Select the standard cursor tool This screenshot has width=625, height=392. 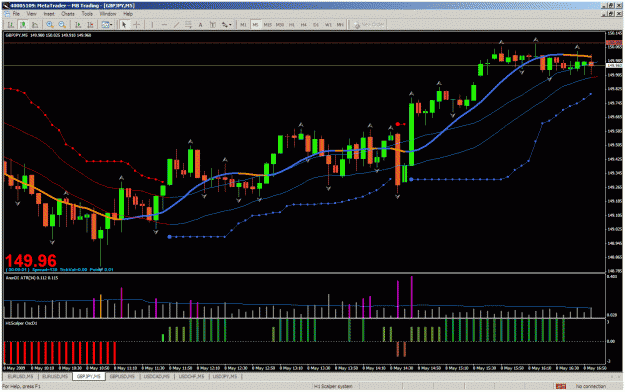(x=124, y=25)
